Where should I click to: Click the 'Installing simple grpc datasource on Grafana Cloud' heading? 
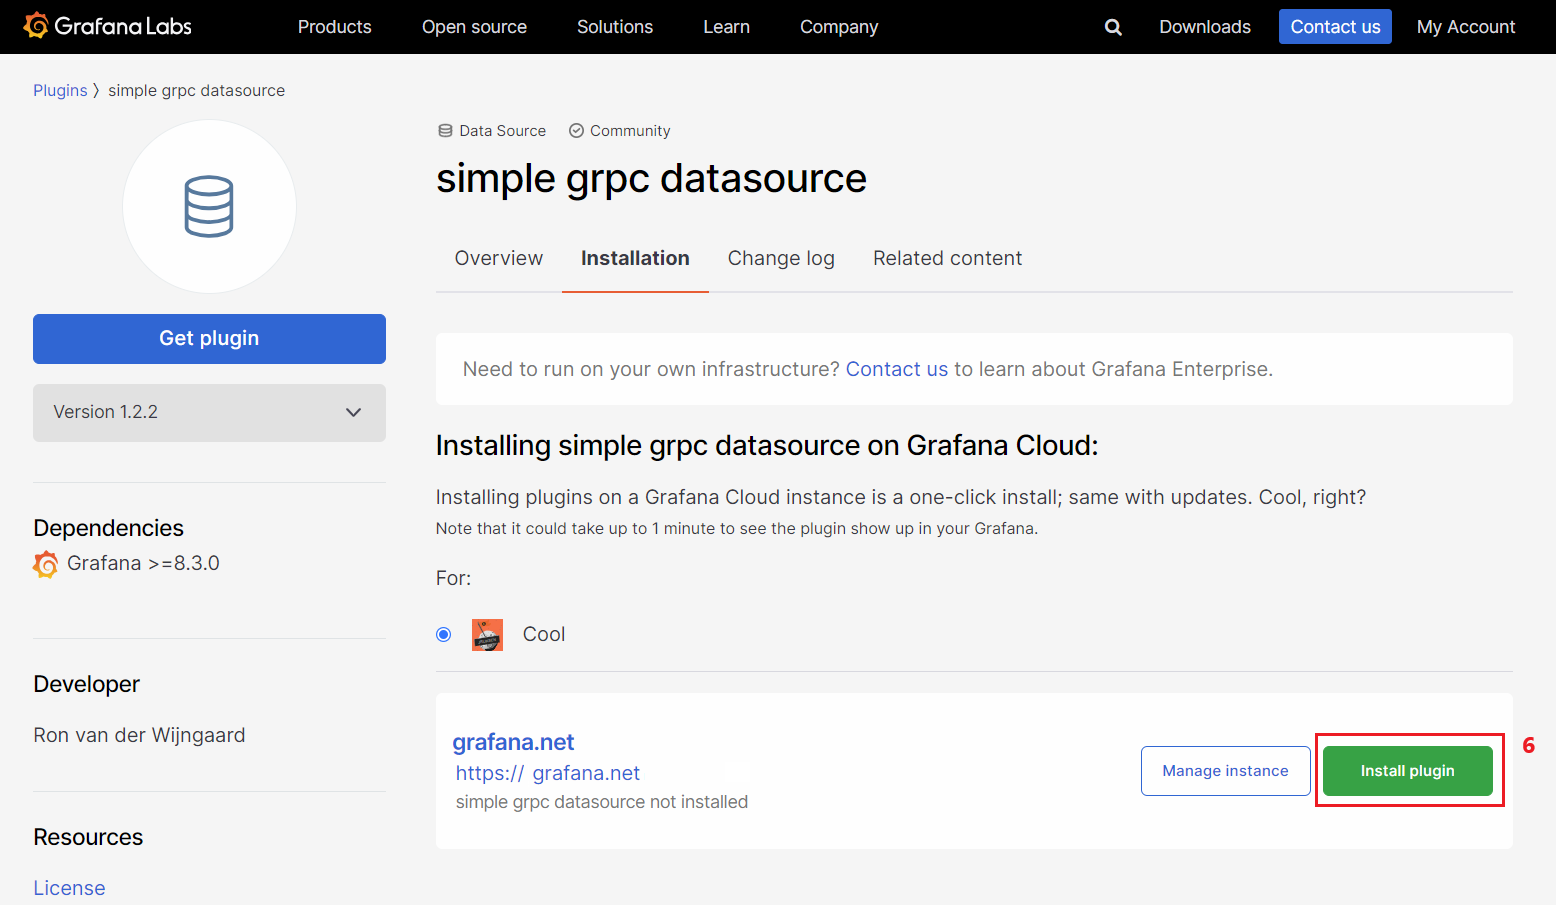coord(767,445)
